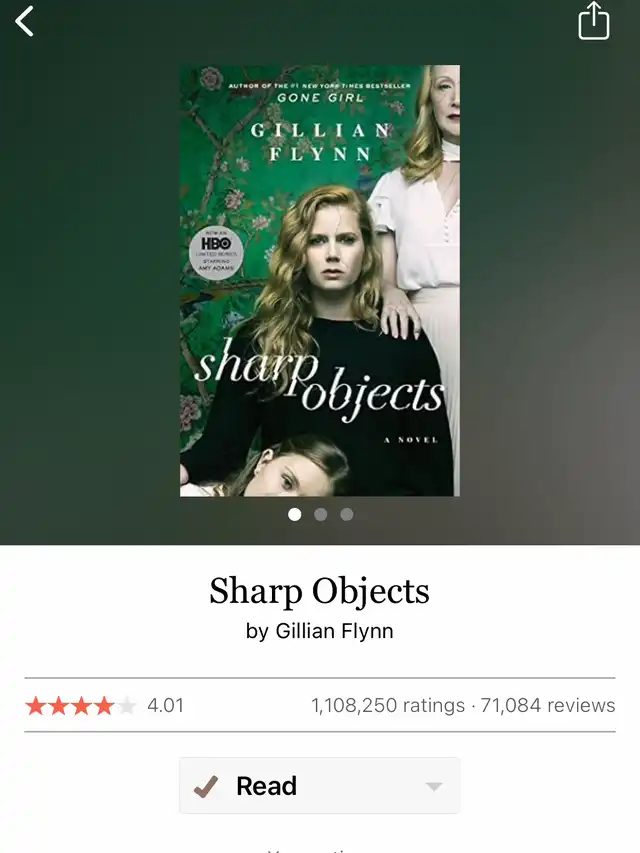The width and height of the screenshot is (640, 853).
Task: Switch to the second cover page dot
Action: pyautogui.click(x=321, y=514)
